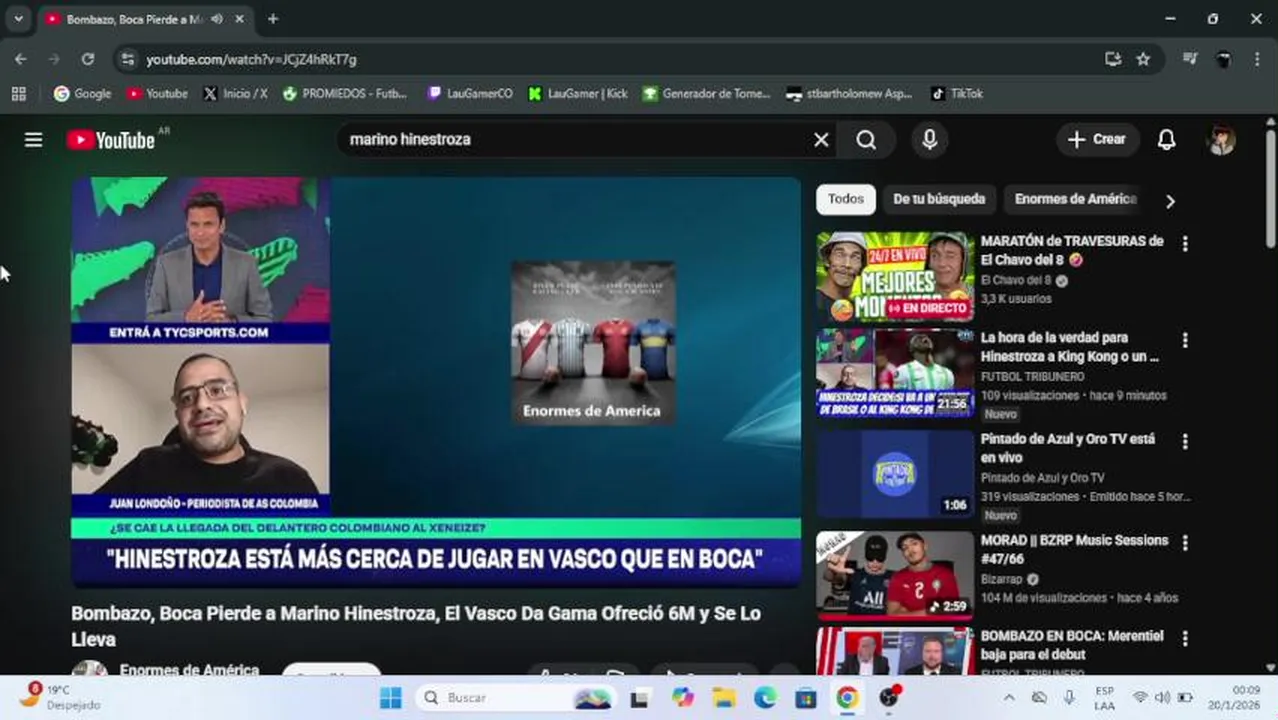Viewport: 1278px width, 720px height.
Task: Click the address bar URL youtube.com/watch
Action: pyautogui.click(x=251, y=60)
